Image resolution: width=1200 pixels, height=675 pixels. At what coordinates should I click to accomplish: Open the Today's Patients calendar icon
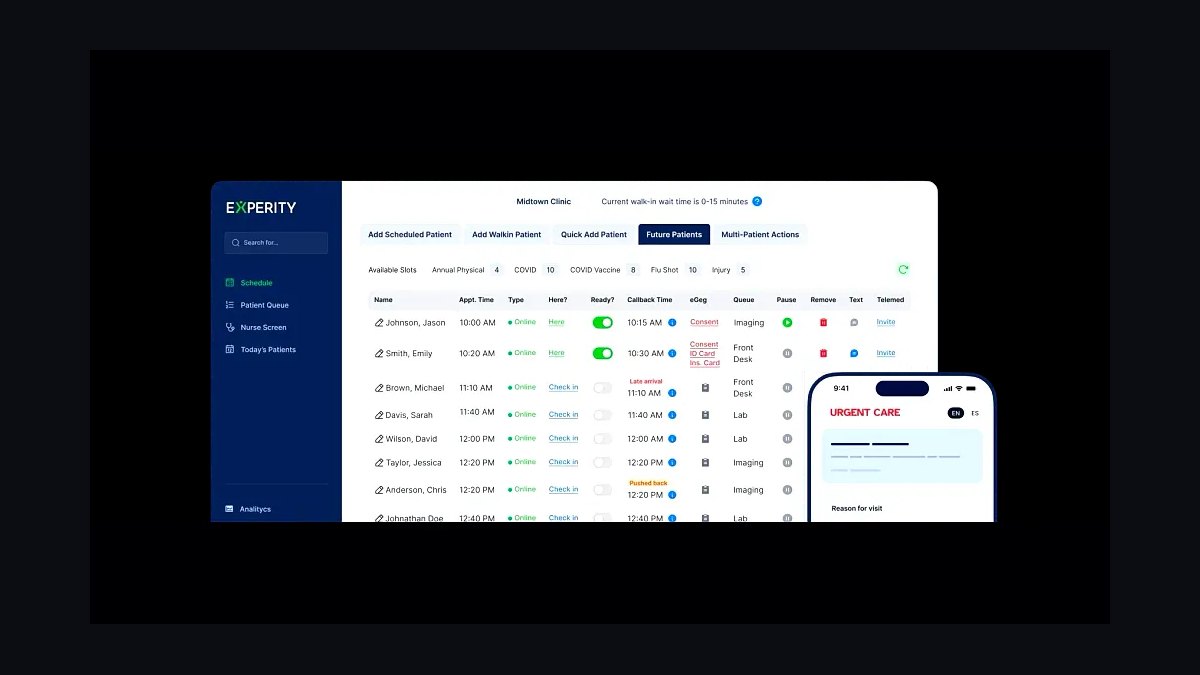click(230, 350)
